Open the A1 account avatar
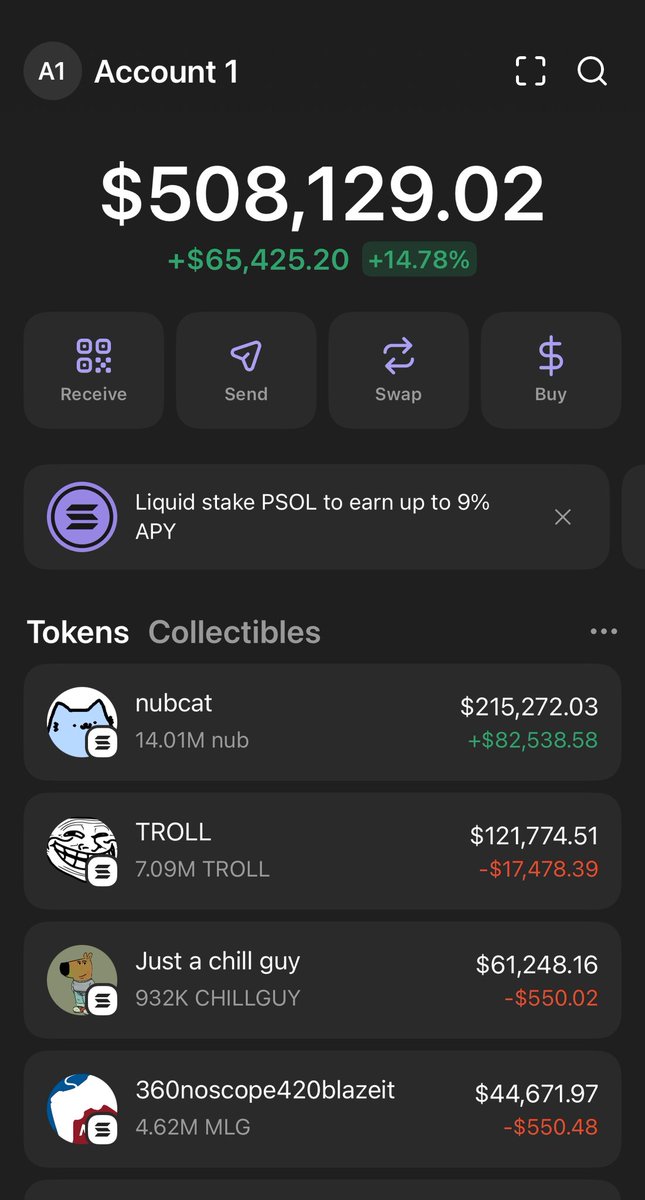The height and width of the screenshot is (1200, 645). click(x=52, y=72)
